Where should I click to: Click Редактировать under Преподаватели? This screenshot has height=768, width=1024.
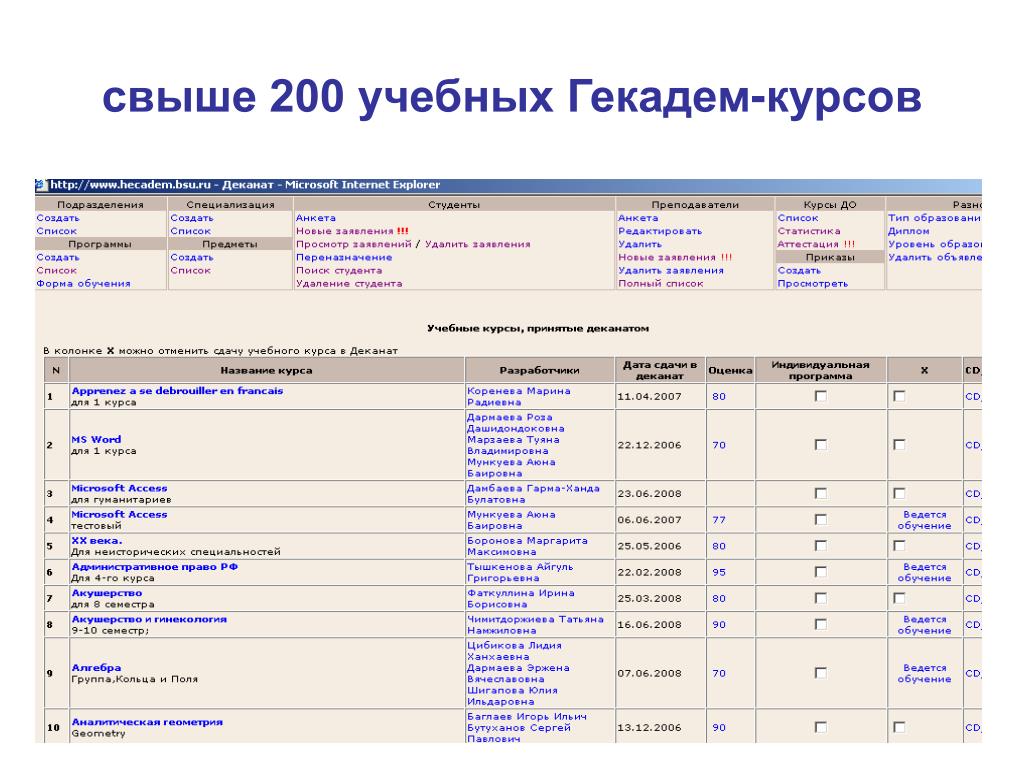660,231
